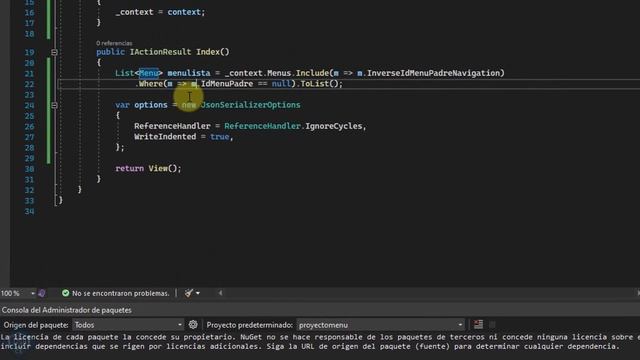The image size is (640, 360).
Task: Click 'JsonSerializerOptions' class name
Action: click(x=251, y=105)
